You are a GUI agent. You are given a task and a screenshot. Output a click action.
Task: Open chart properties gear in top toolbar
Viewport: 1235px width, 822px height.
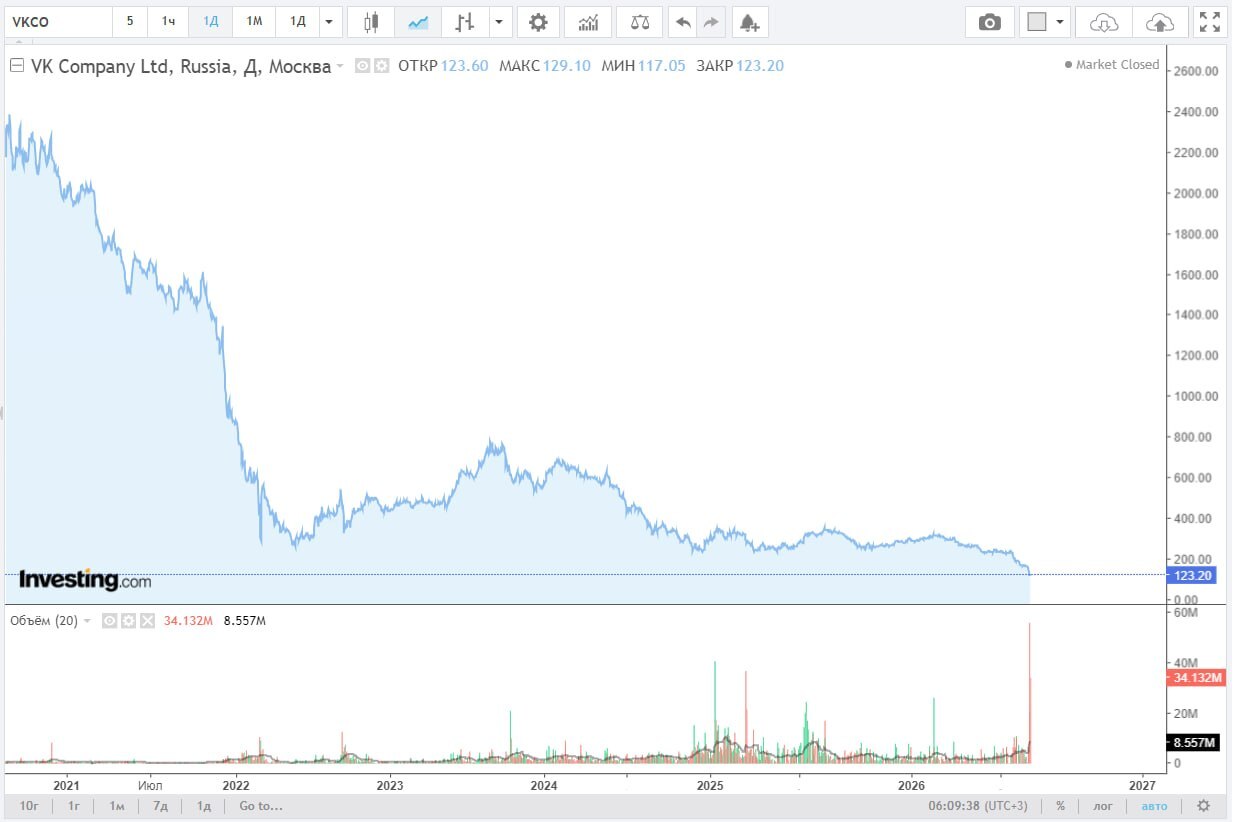(x=538, y=22)
